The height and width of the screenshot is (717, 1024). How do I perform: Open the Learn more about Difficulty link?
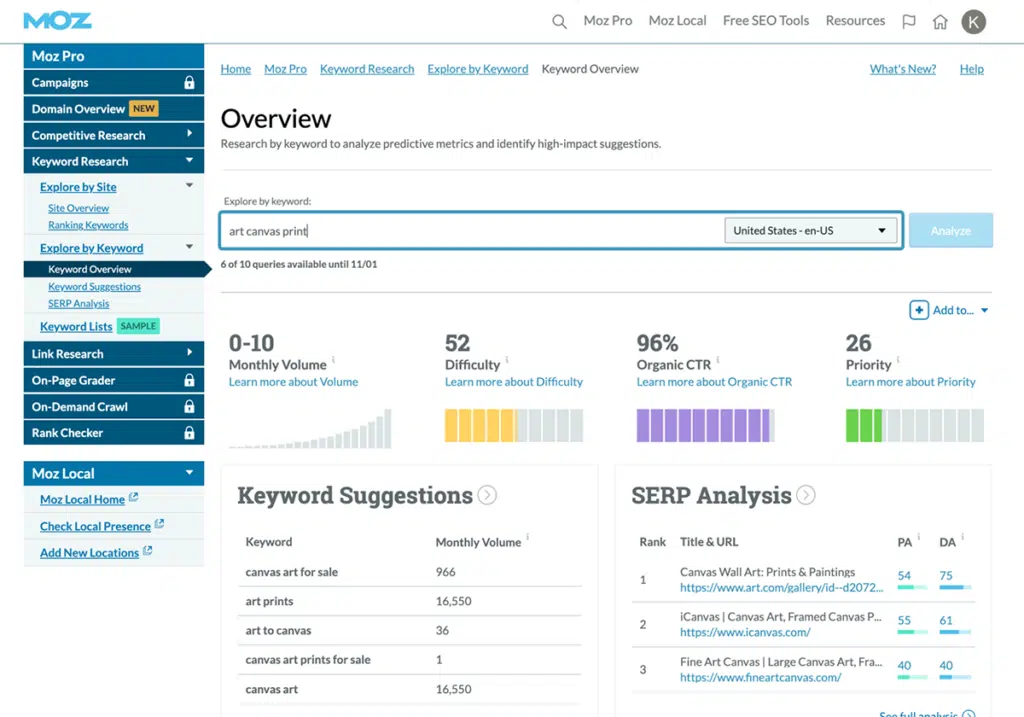pyautogui.click(x=513, y=382)
